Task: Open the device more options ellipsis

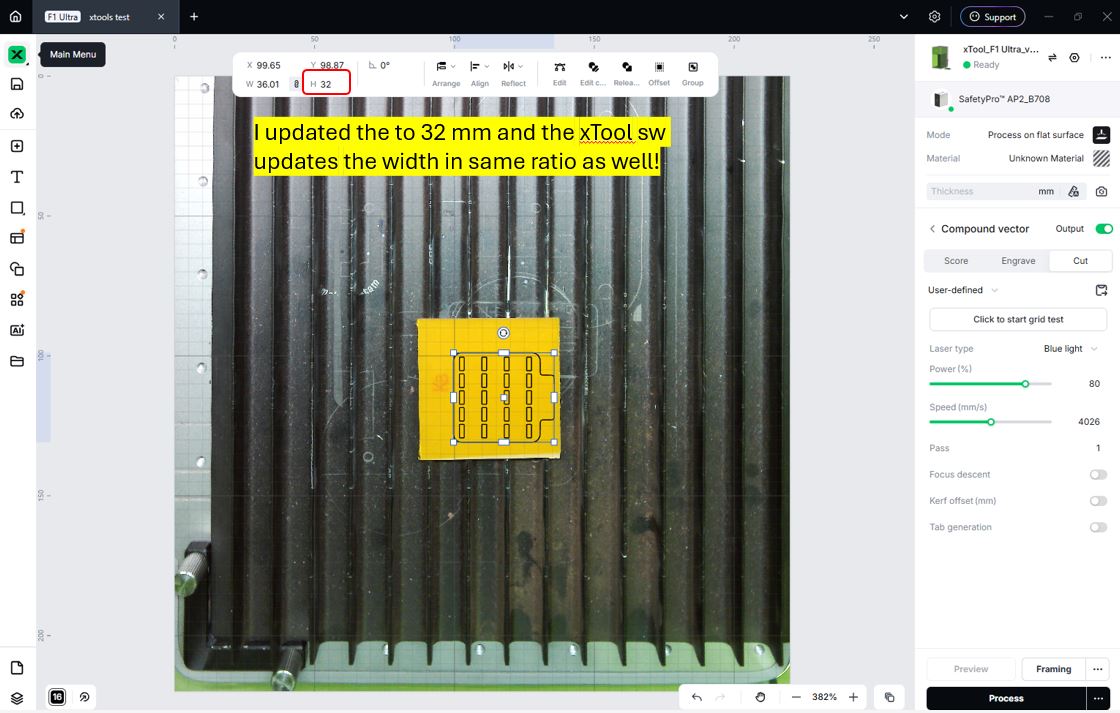Action: click(x=1106, y=58)
